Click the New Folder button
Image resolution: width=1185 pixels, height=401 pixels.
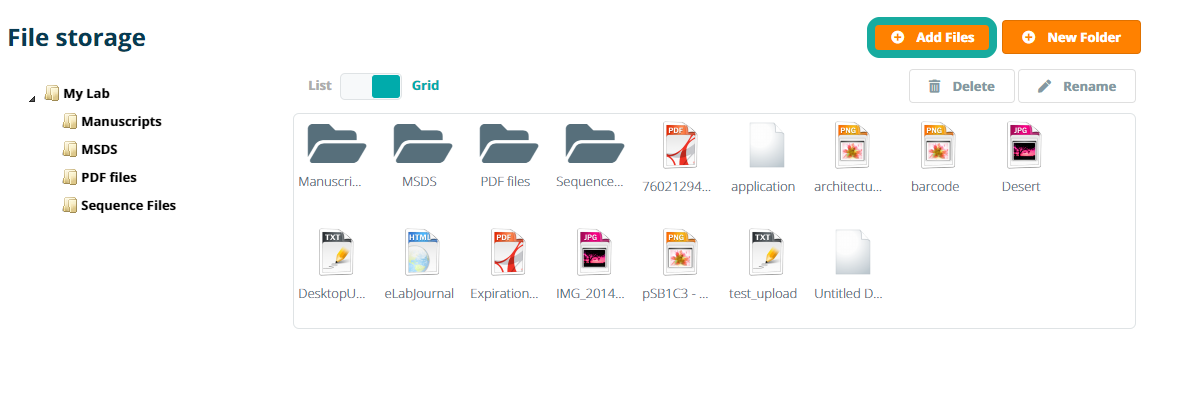coord(1071,37)
